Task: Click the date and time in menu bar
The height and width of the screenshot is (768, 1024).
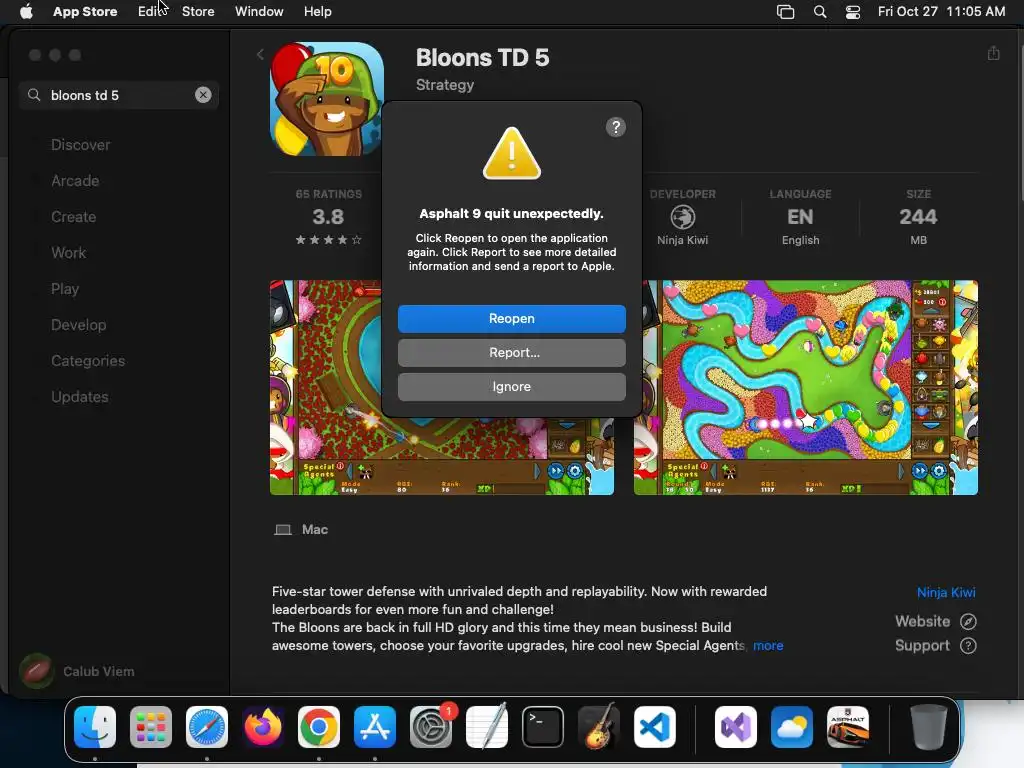Action: (941, 11)
